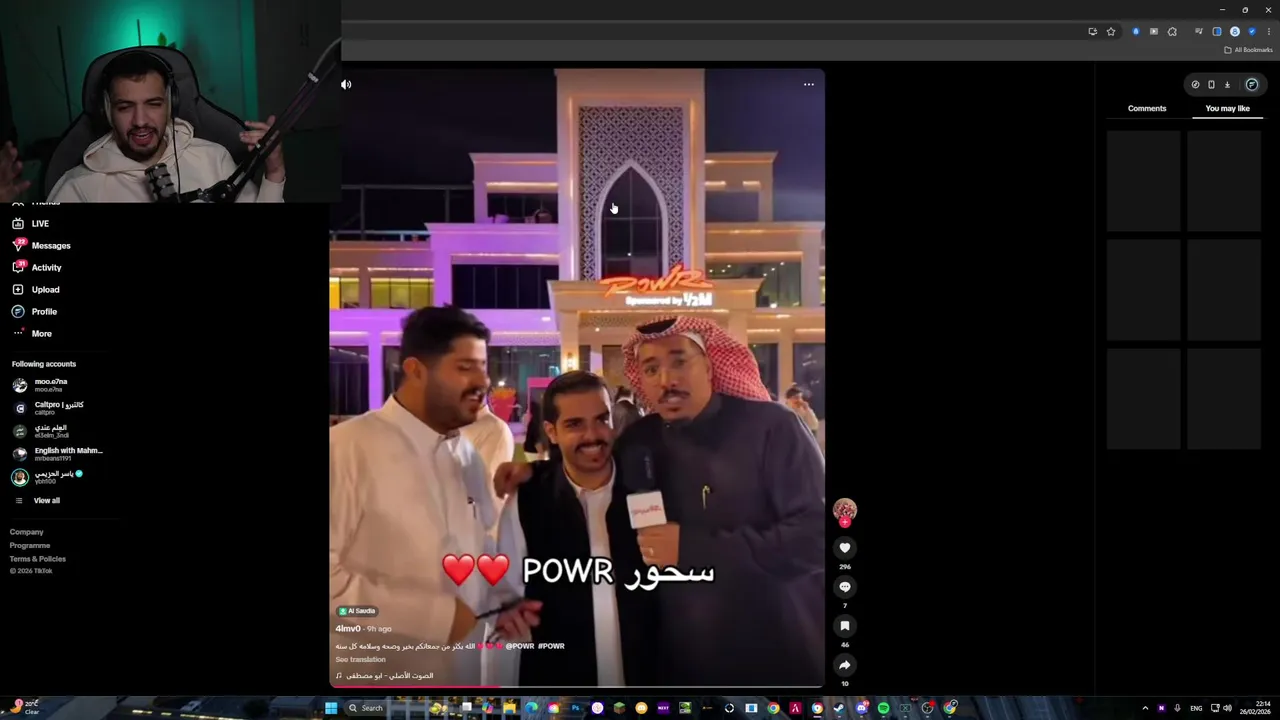The width and height of the screenshot is (1280, 720).
Task: Open the #POWR hashtag
Action: tap(551, 646)
